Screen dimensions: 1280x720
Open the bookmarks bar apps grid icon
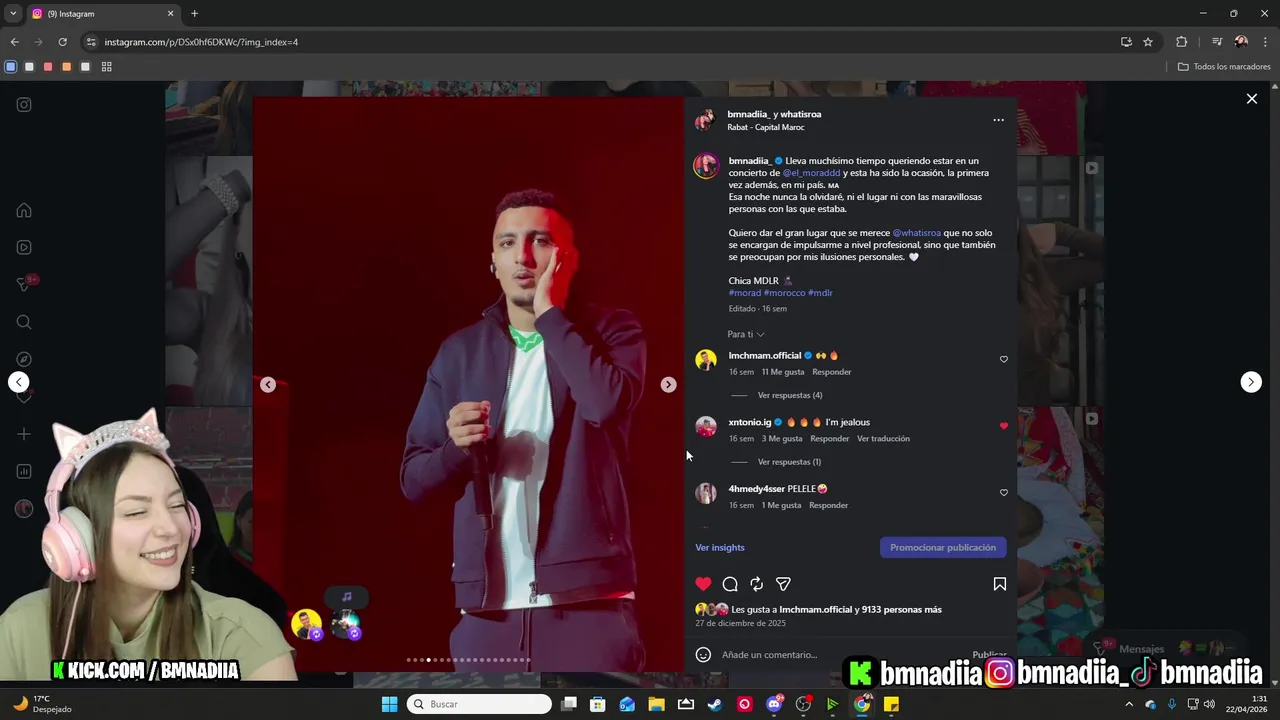pos(106,67)
